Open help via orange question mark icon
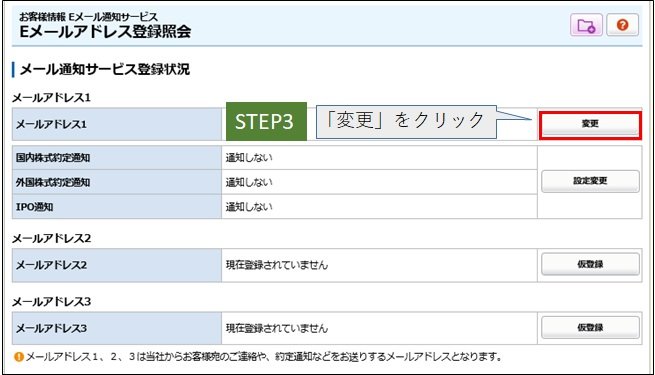 (x=622, y=25)
